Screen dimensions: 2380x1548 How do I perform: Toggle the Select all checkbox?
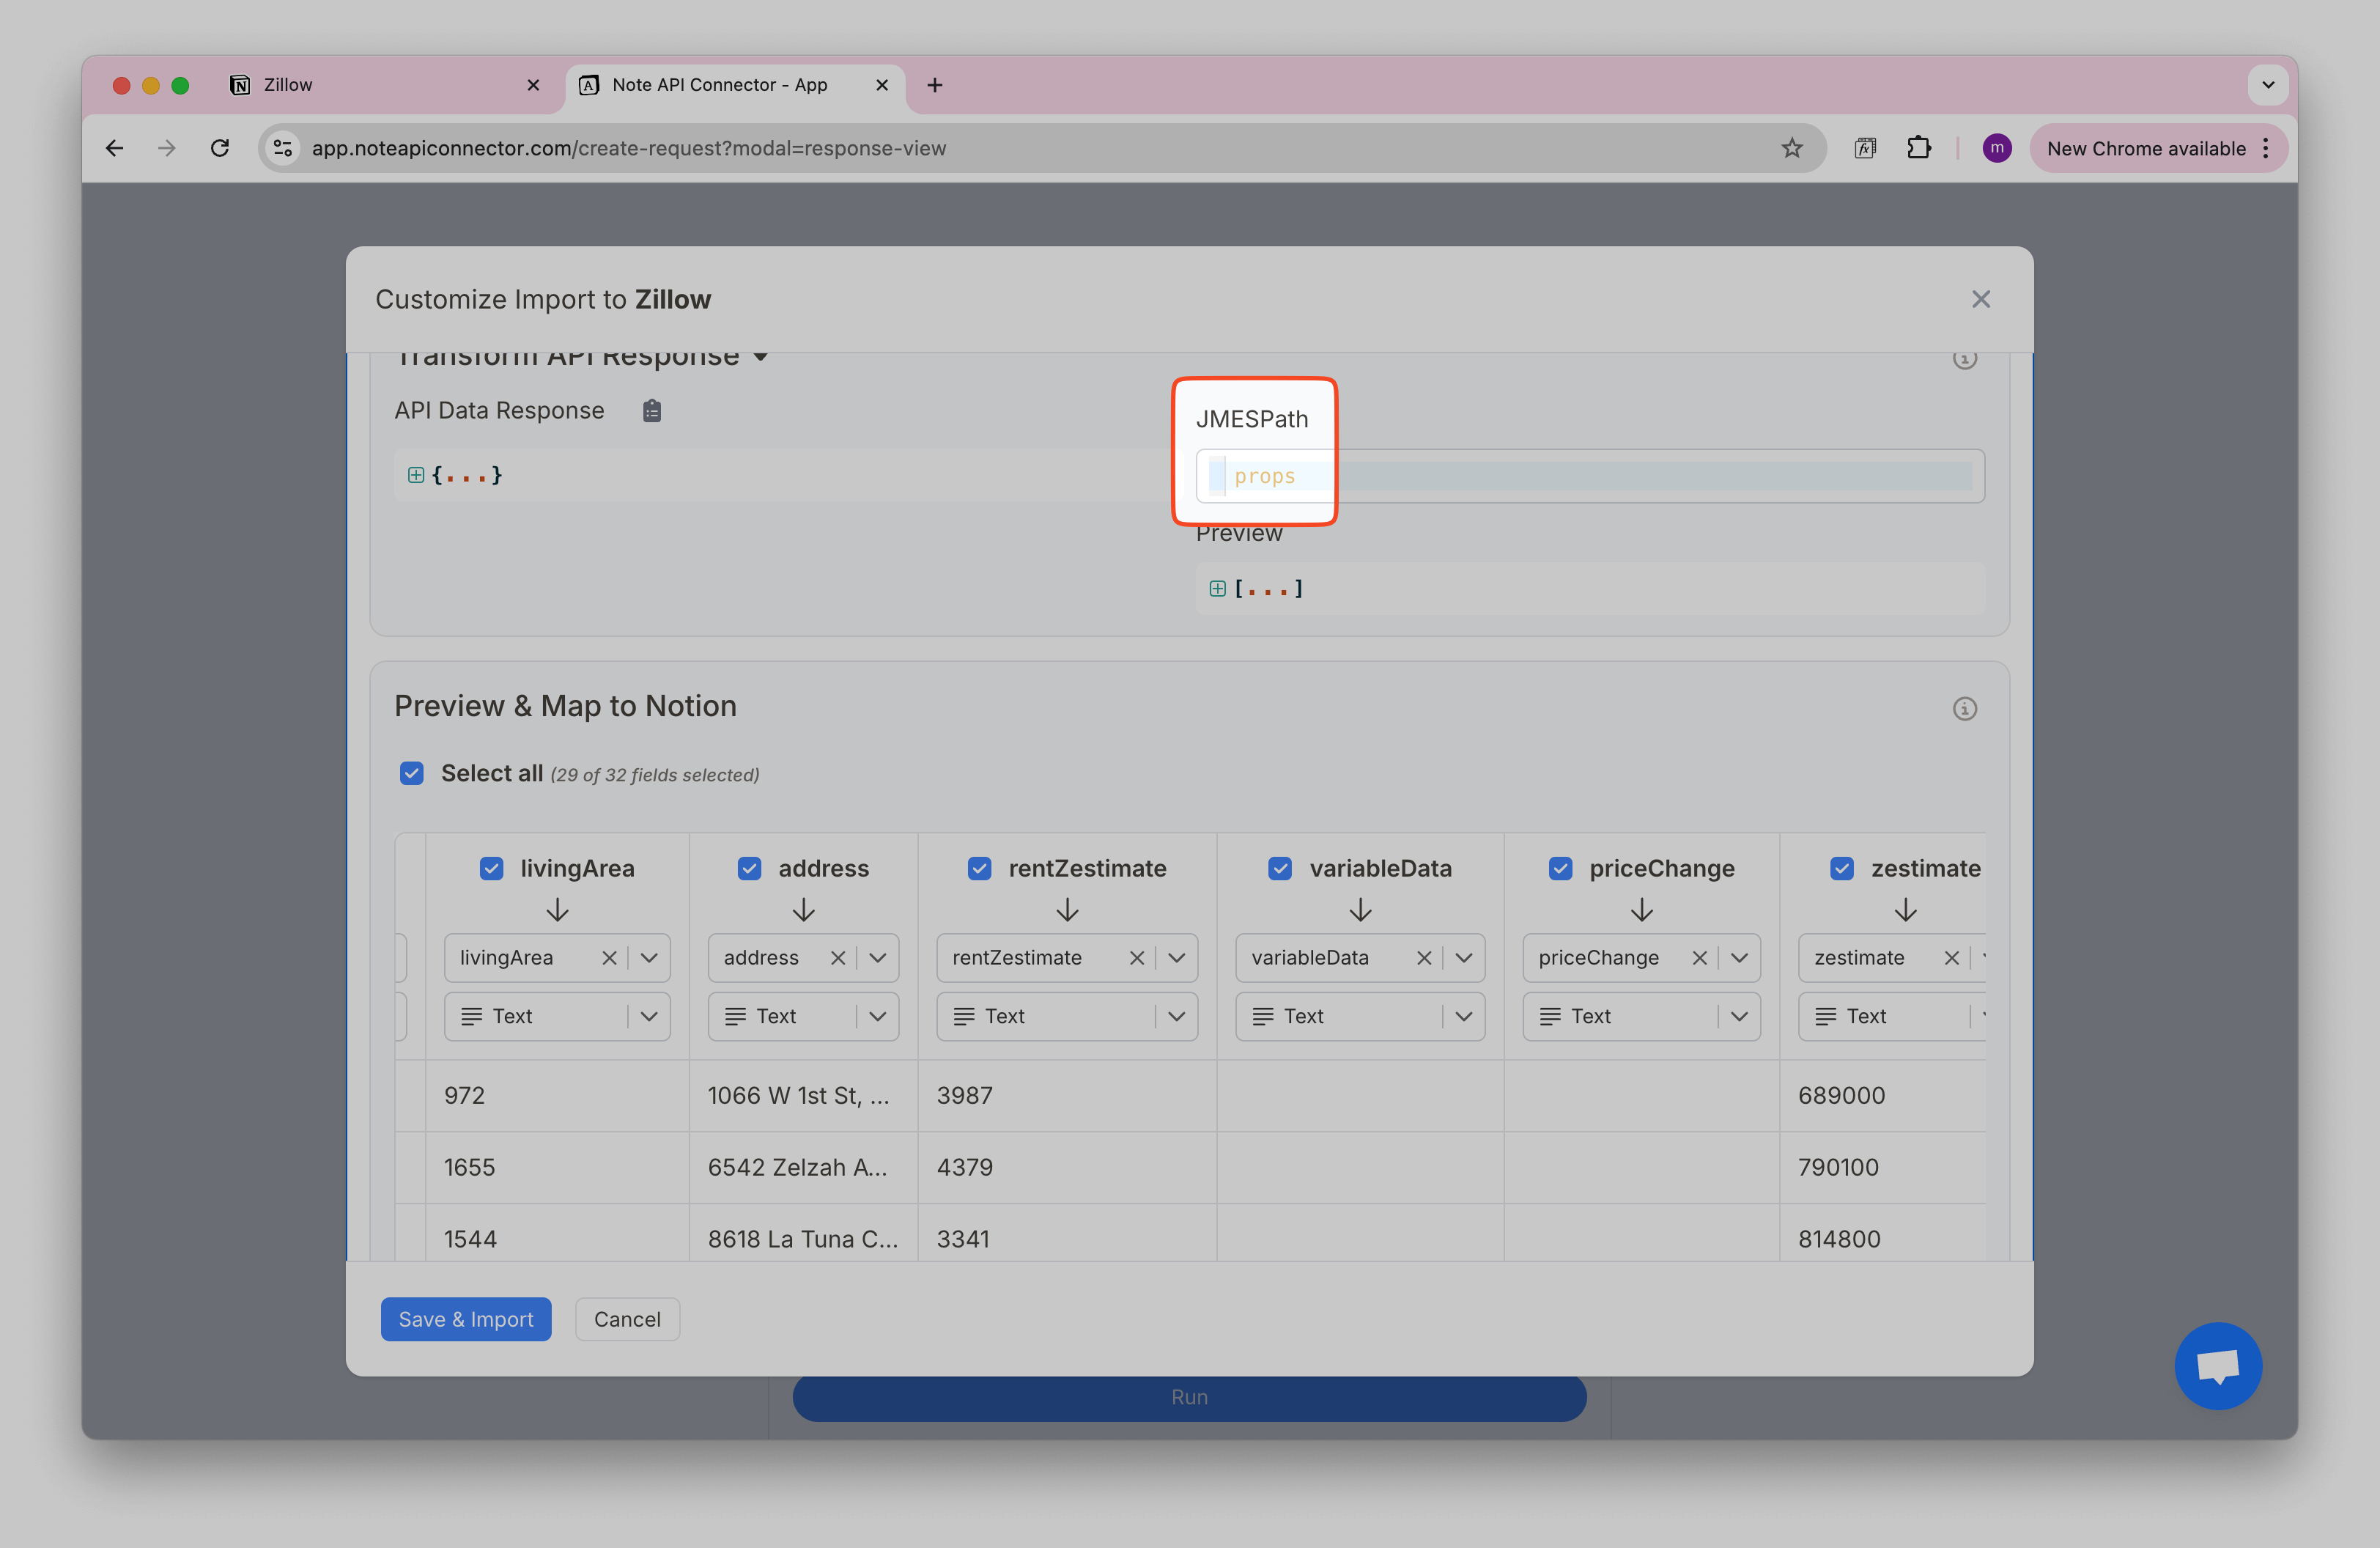[x=411, y=773]
